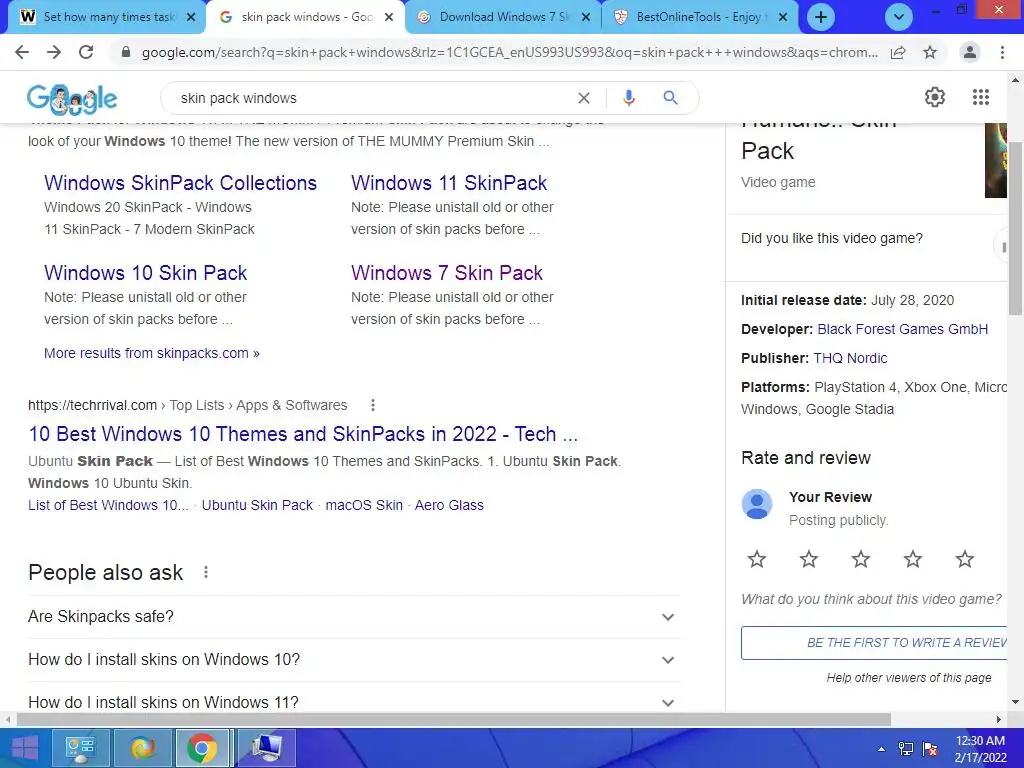The width and height of the screenshot is (1024, 768).
Task: Open Ubuntu Skin Pack sublink
Action: pyautogui.click(x=257, y=505)
